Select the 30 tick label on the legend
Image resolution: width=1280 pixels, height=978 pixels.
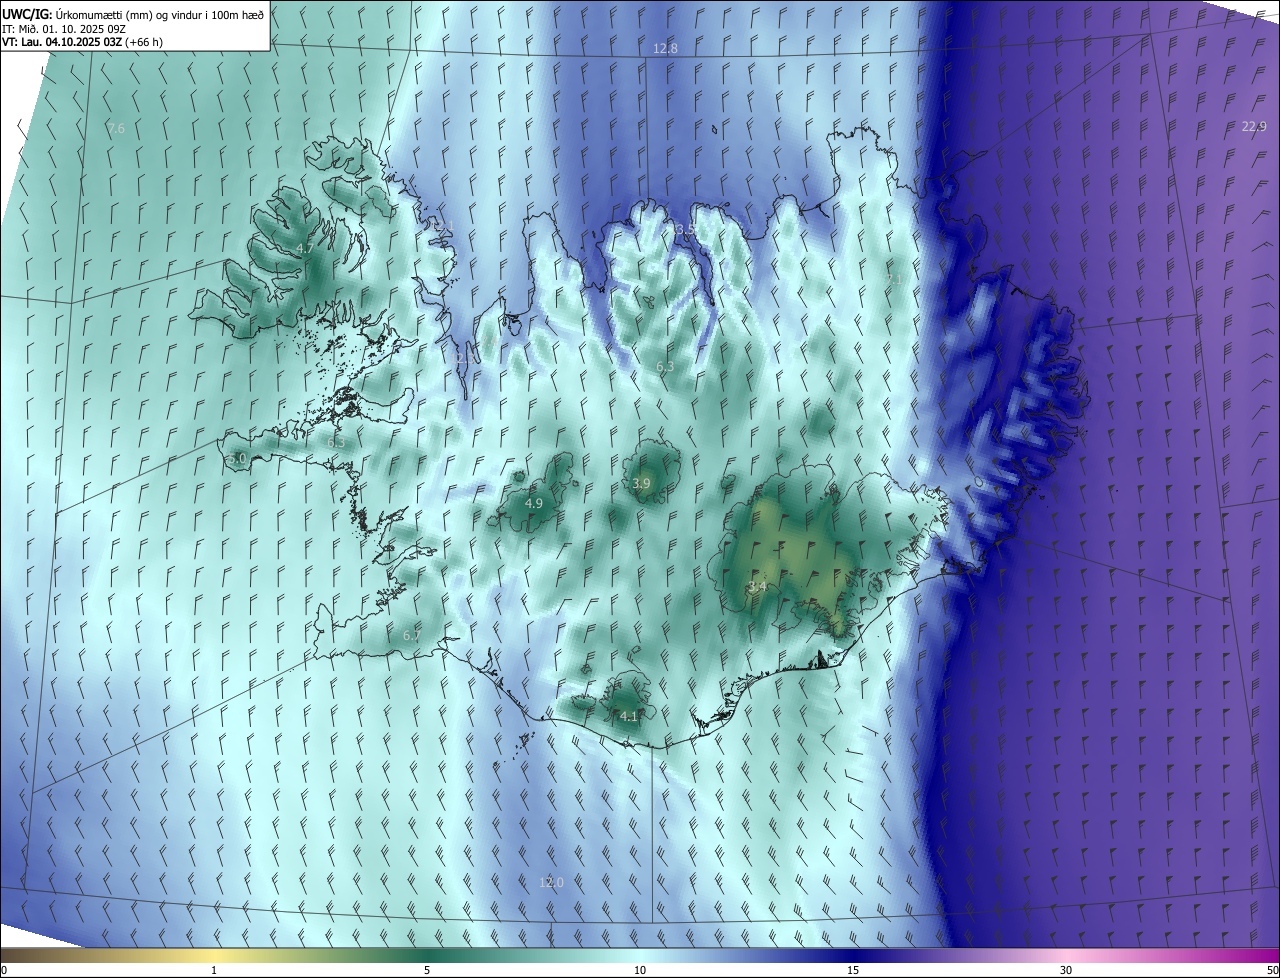pos(1066,970)
